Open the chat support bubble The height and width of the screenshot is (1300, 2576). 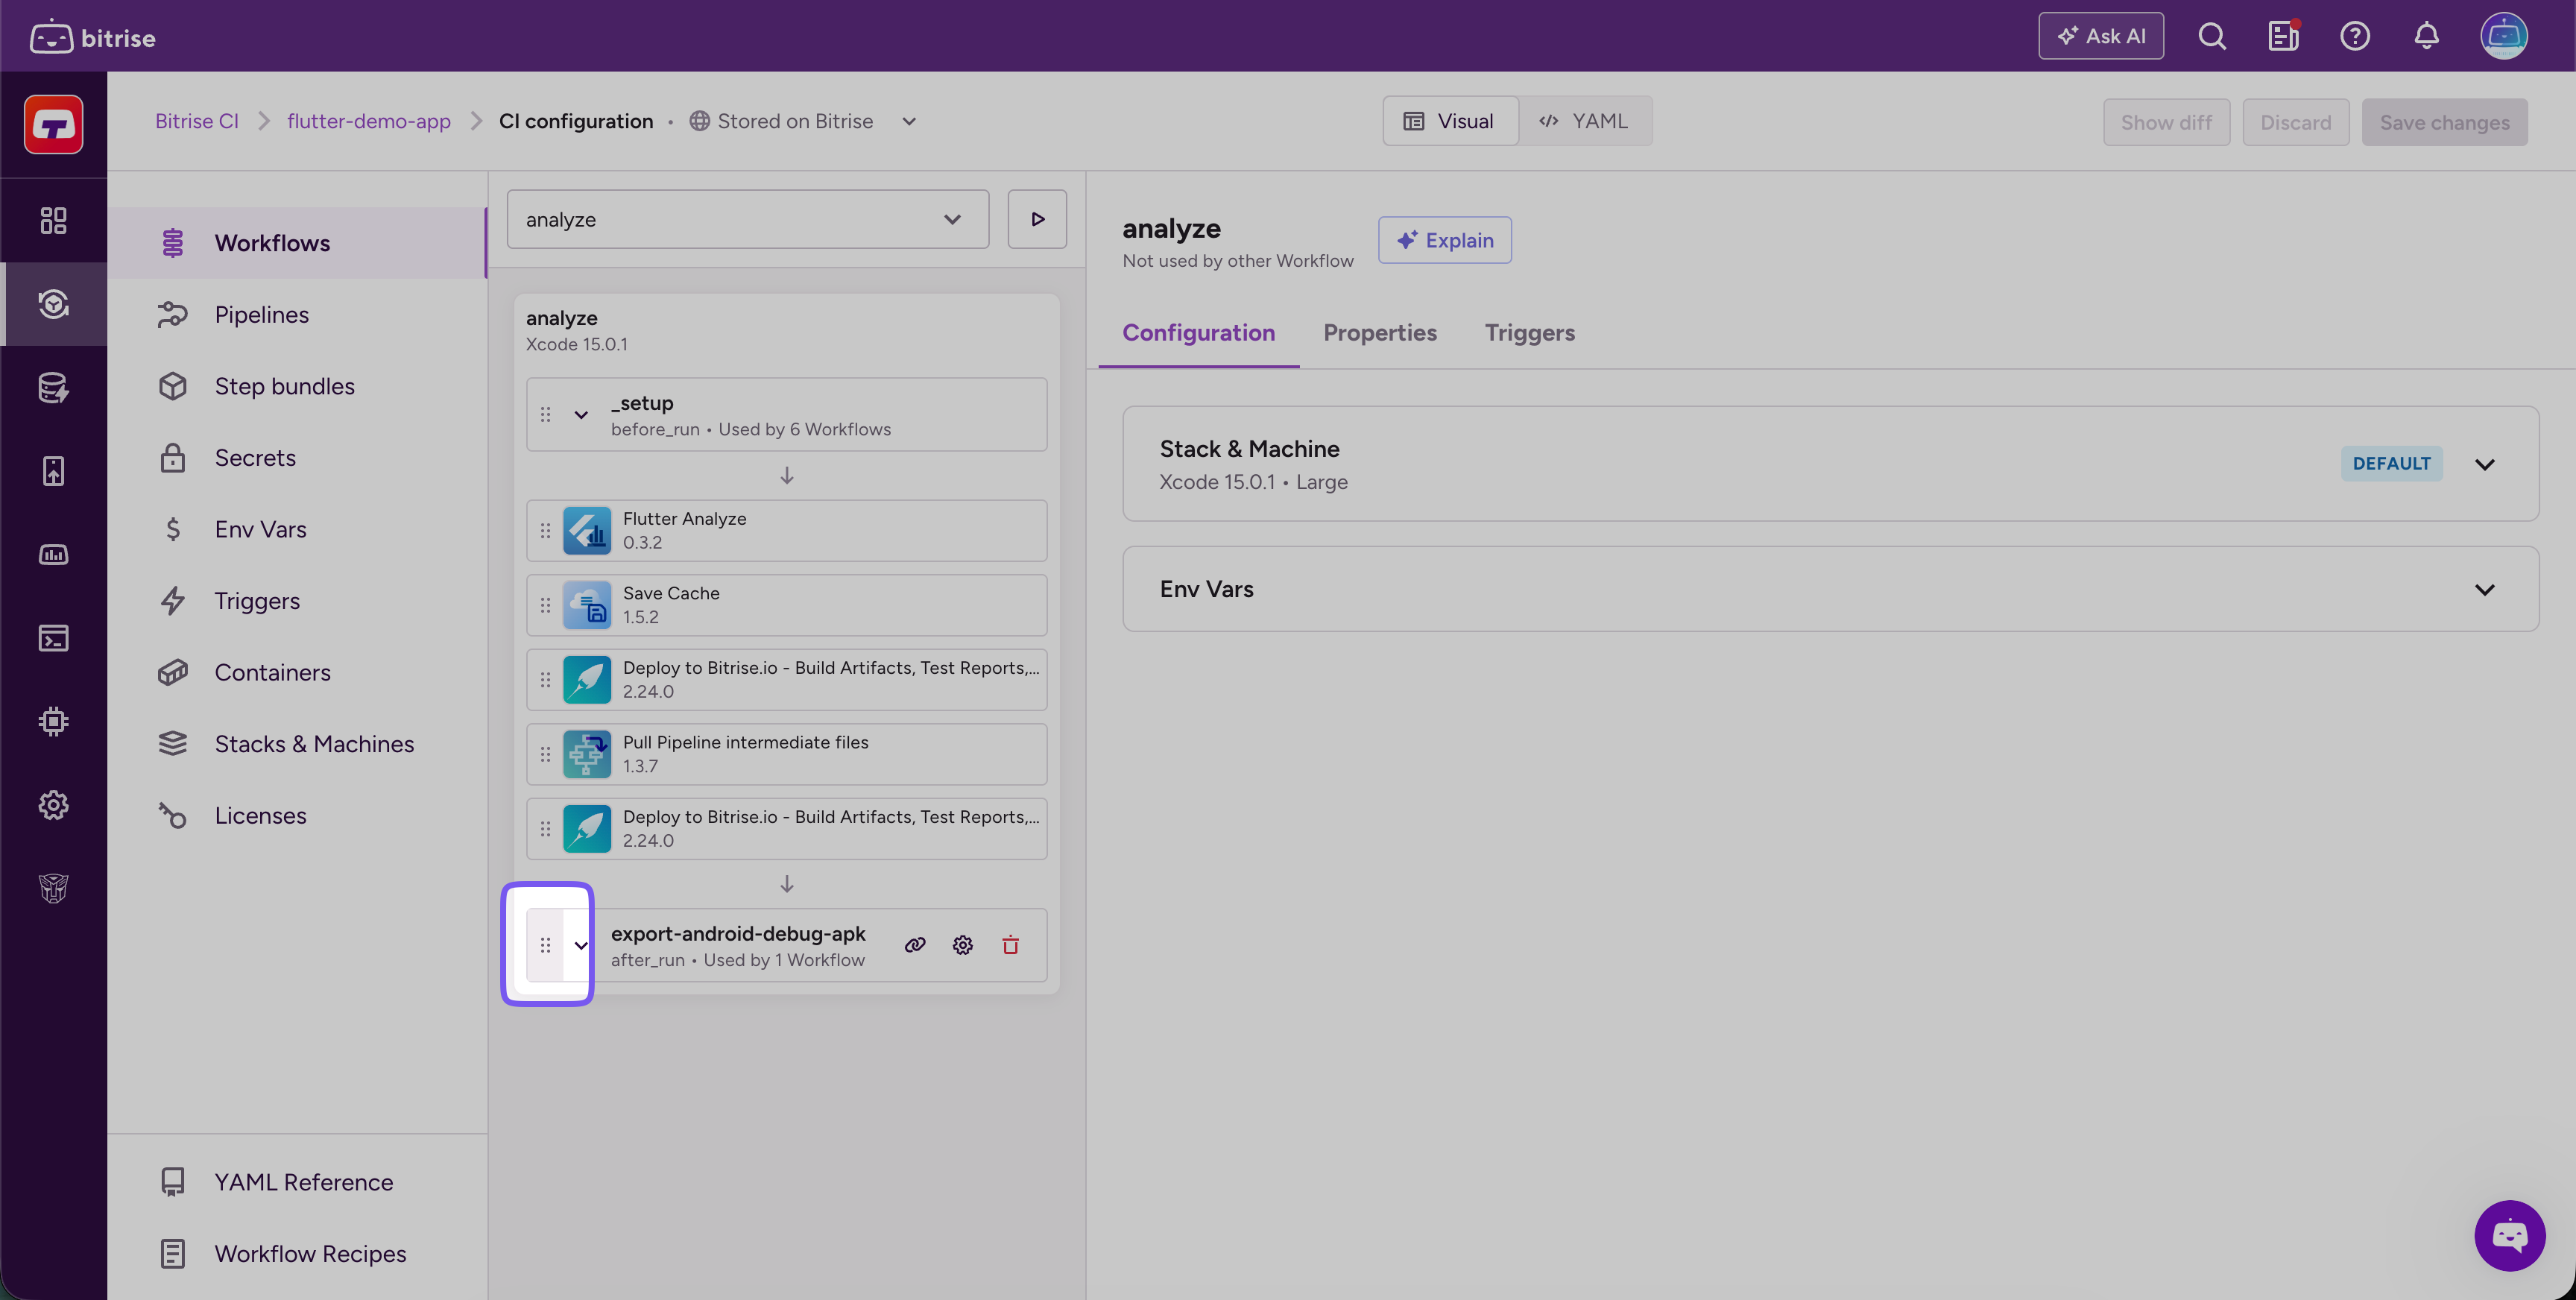pos(2510,1236)
